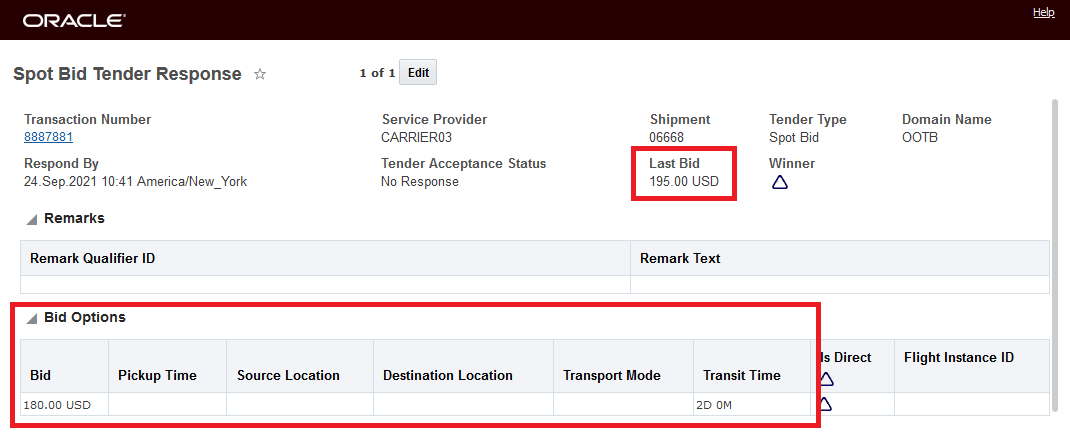The image size is (1070, 441).
Task: Open transaction number 8887881
Action: [x=48, y=137]
